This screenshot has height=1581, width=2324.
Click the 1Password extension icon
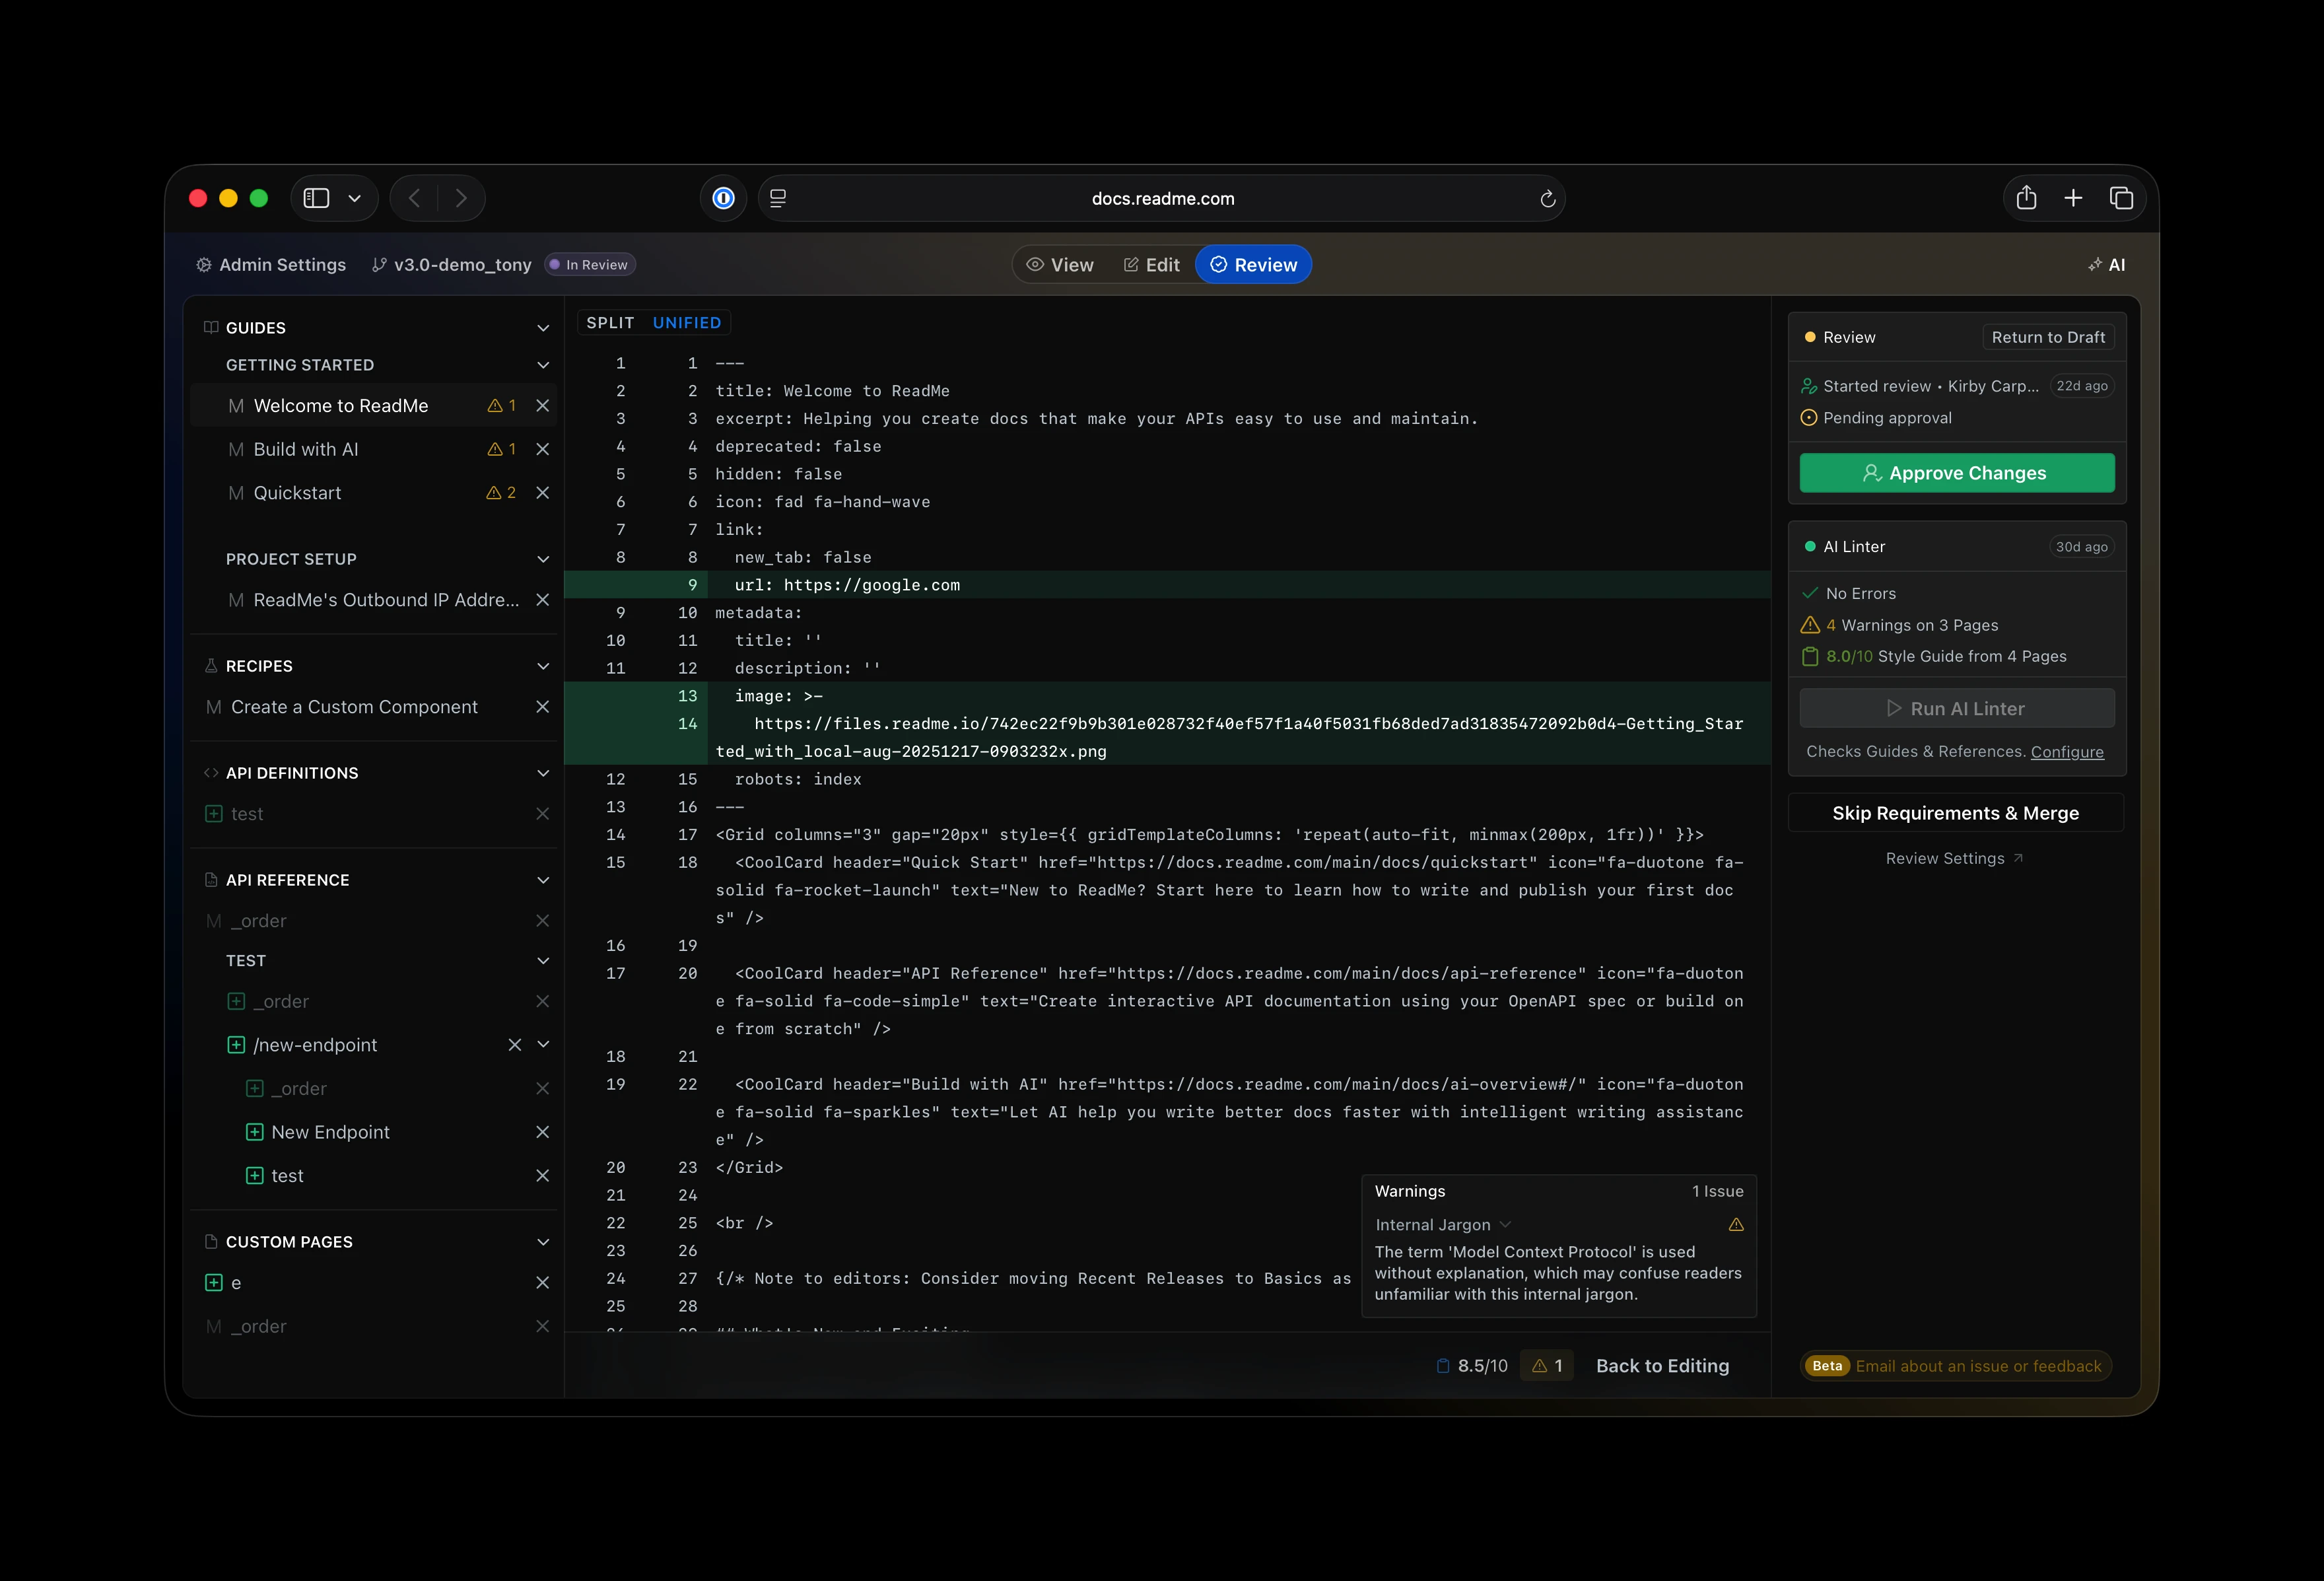[723, 198]
